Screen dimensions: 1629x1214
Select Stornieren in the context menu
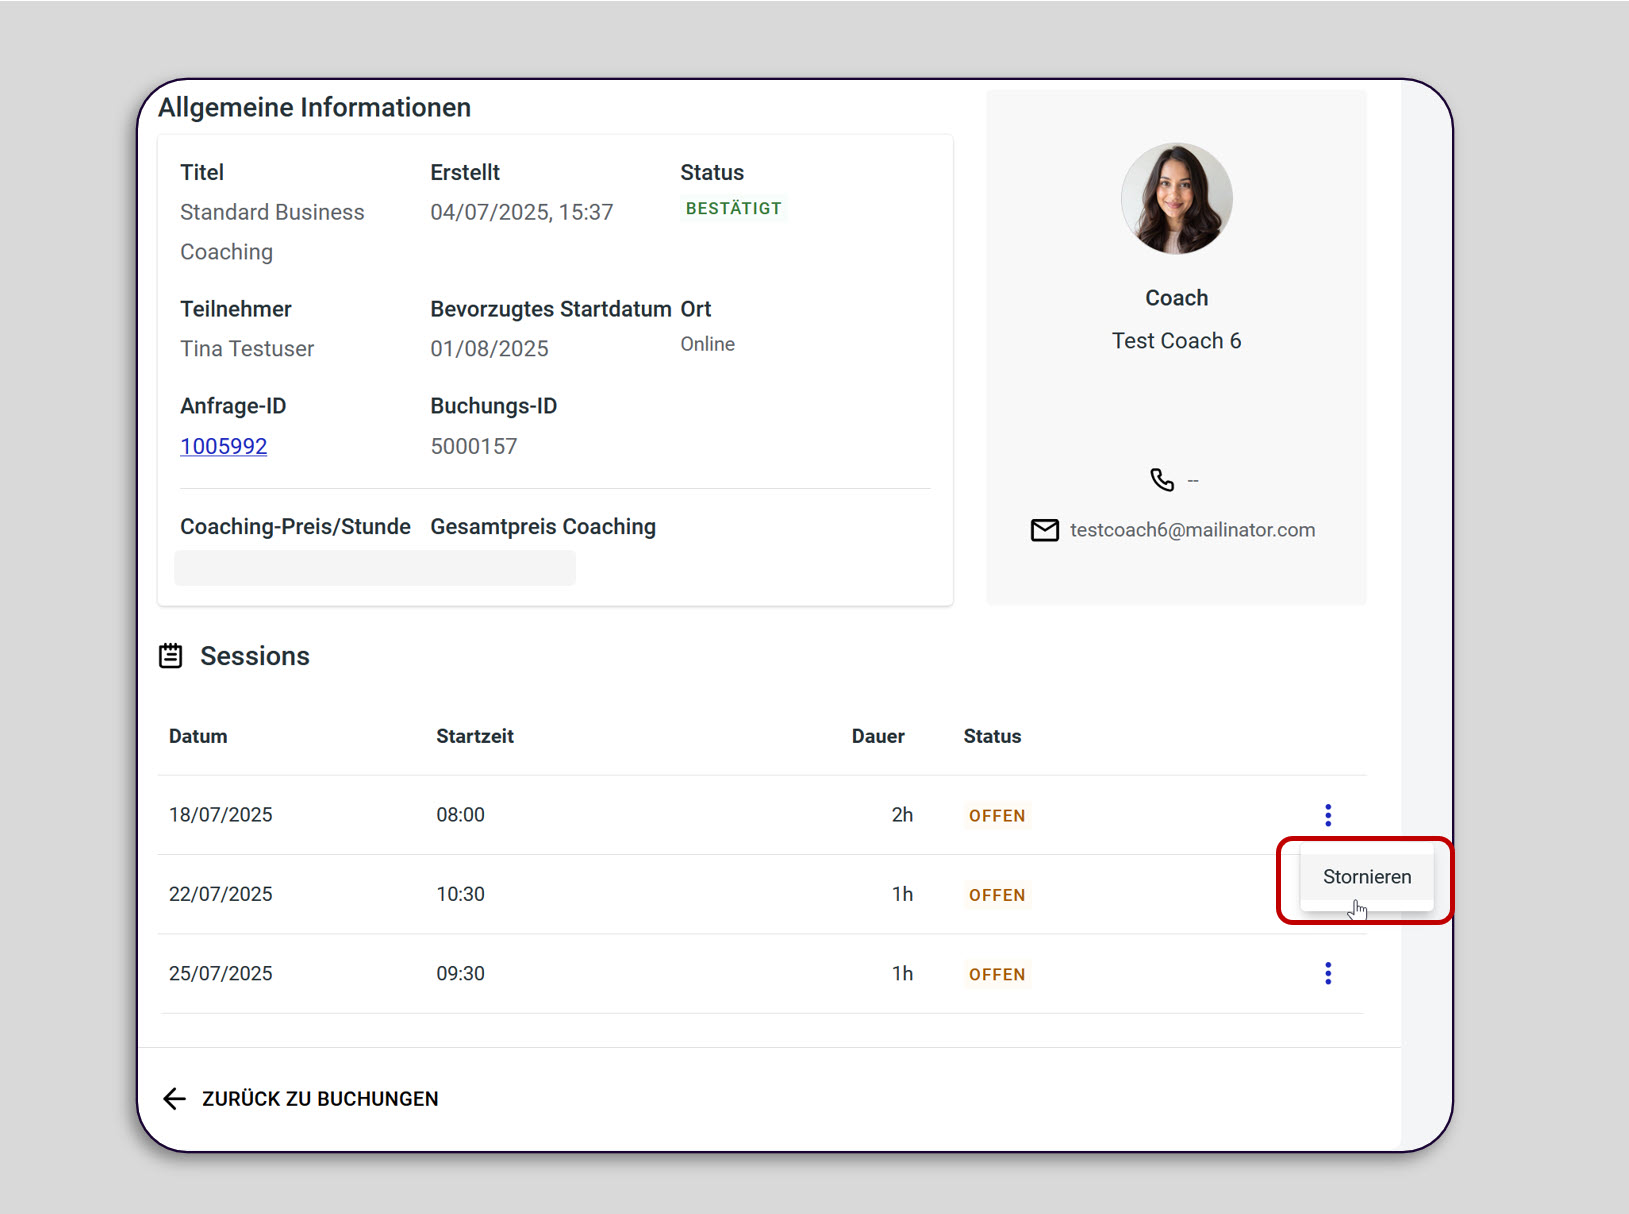(1367, 877)
